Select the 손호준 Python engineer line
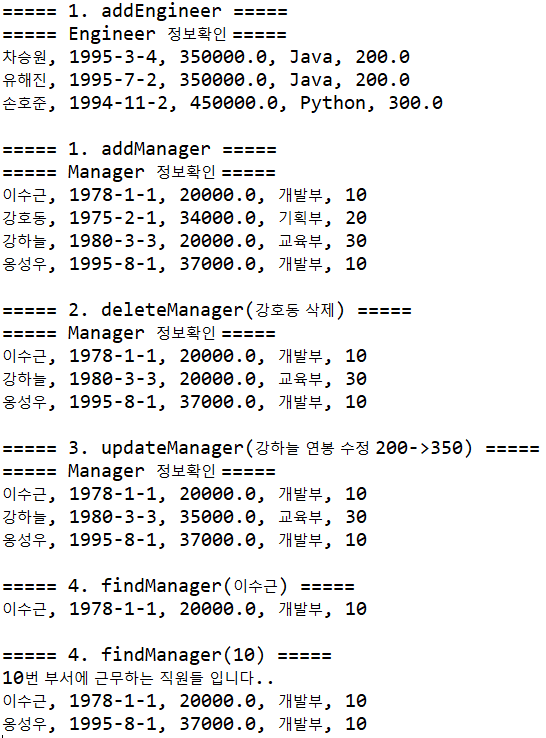Viewport: 546px width, 738px height. pos(223,103)
